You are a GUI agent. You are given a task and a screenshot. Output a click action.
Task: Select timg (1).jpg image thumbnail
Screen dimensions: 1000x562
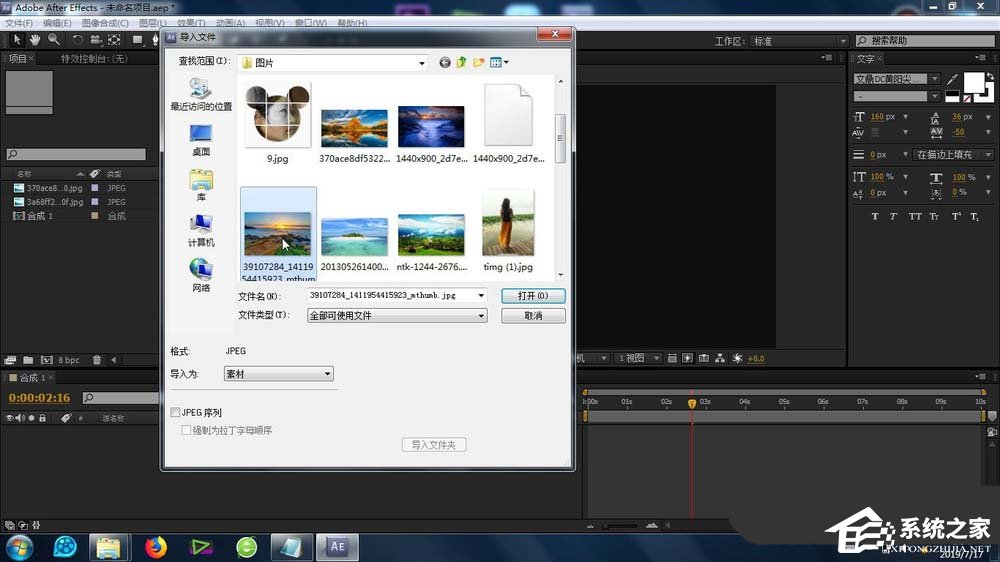click(x=507, y=225)
